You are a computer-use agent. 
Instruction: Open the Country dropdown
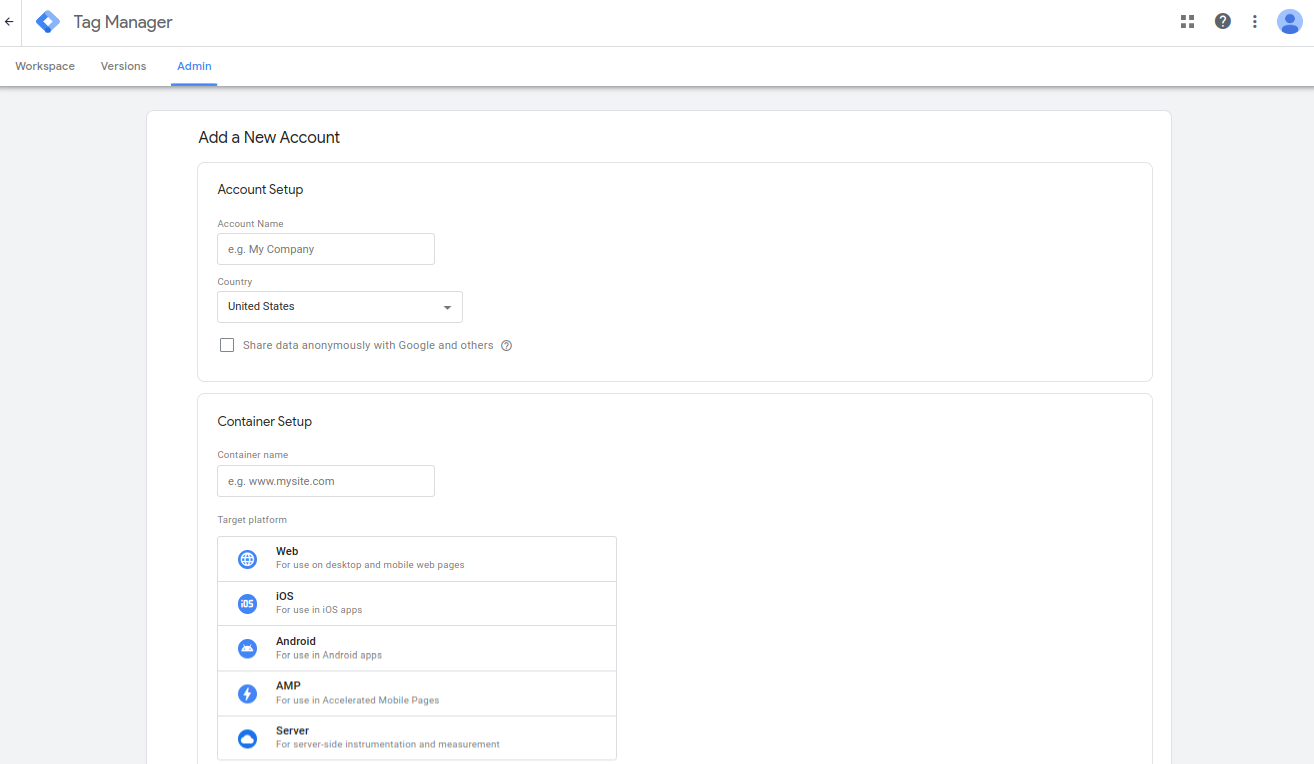339,306
